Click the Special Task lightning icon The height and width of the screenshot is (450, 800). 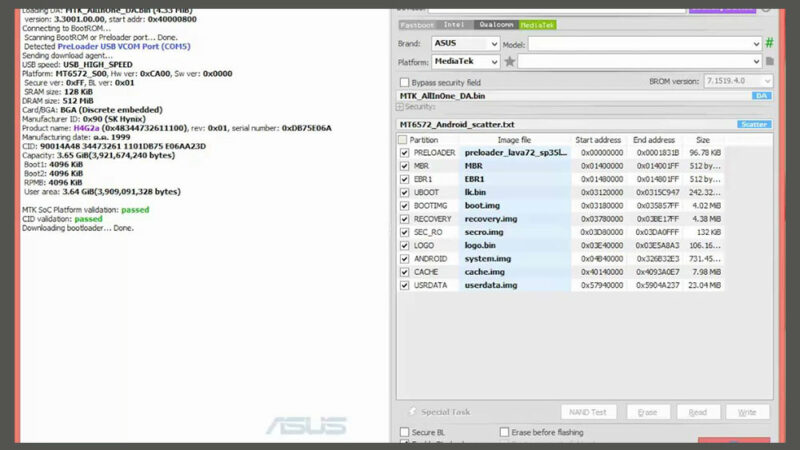(412, 411)
